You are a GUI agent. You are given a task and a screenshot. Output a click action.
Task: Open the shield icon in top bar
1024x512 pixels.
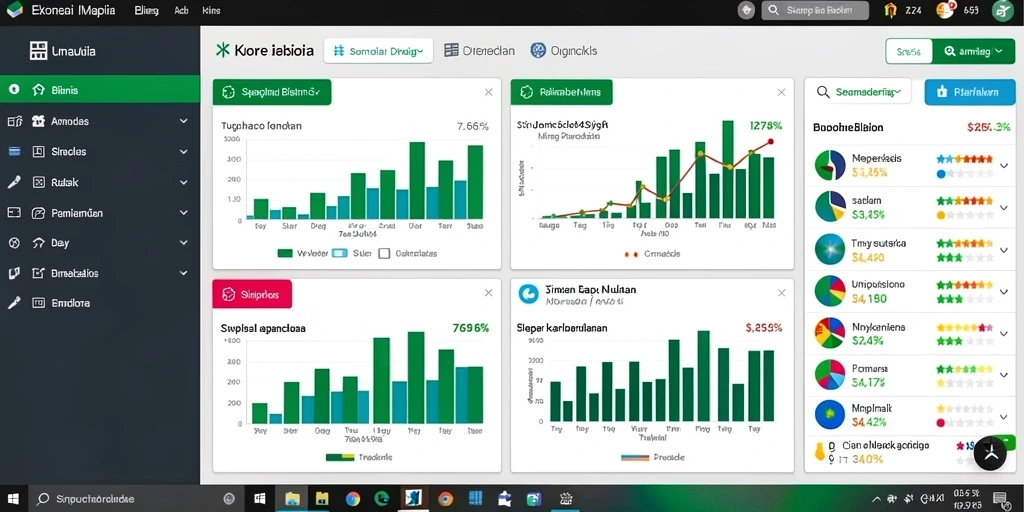click(x=746, y=10)
